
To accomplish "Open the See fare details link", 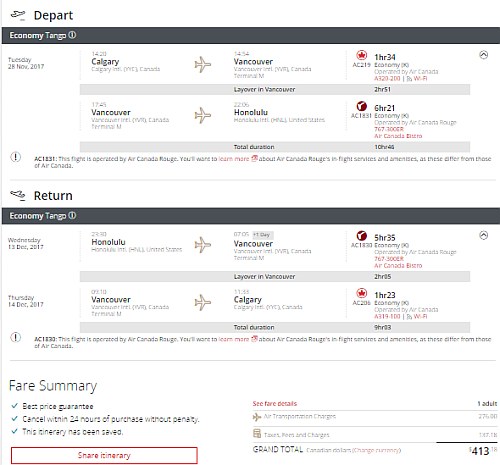I will 275,404.
